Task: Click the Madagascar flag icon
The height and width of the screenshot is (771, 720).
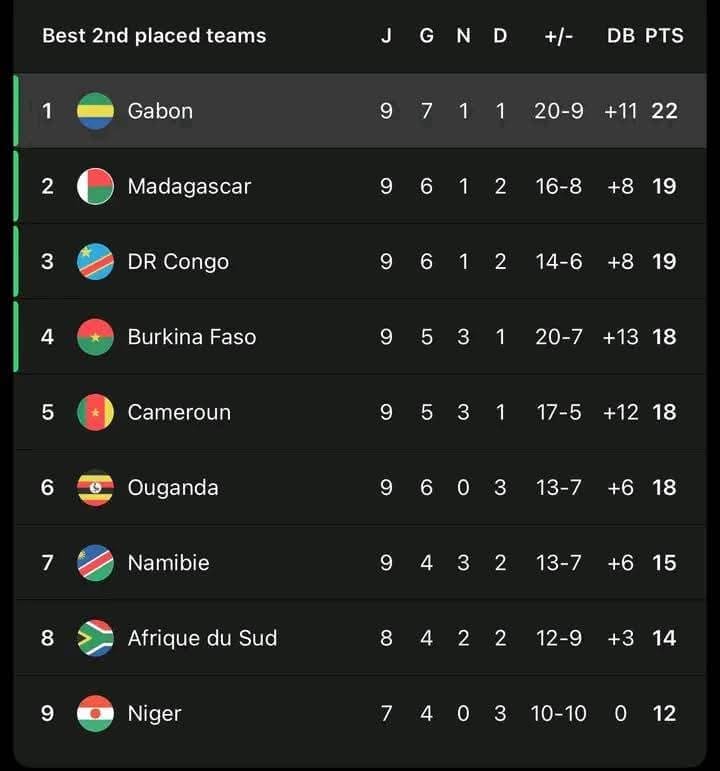Action: 95,186
